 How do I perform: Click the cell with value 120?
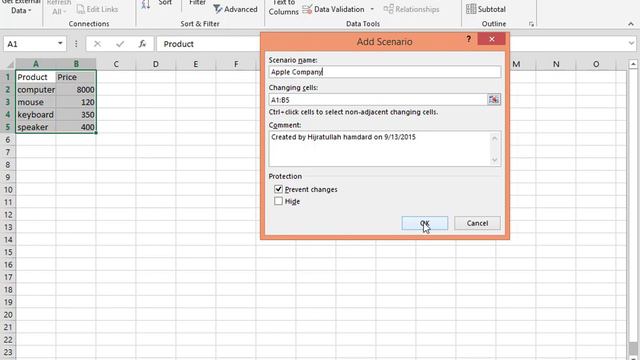click(x=76, y=102)
